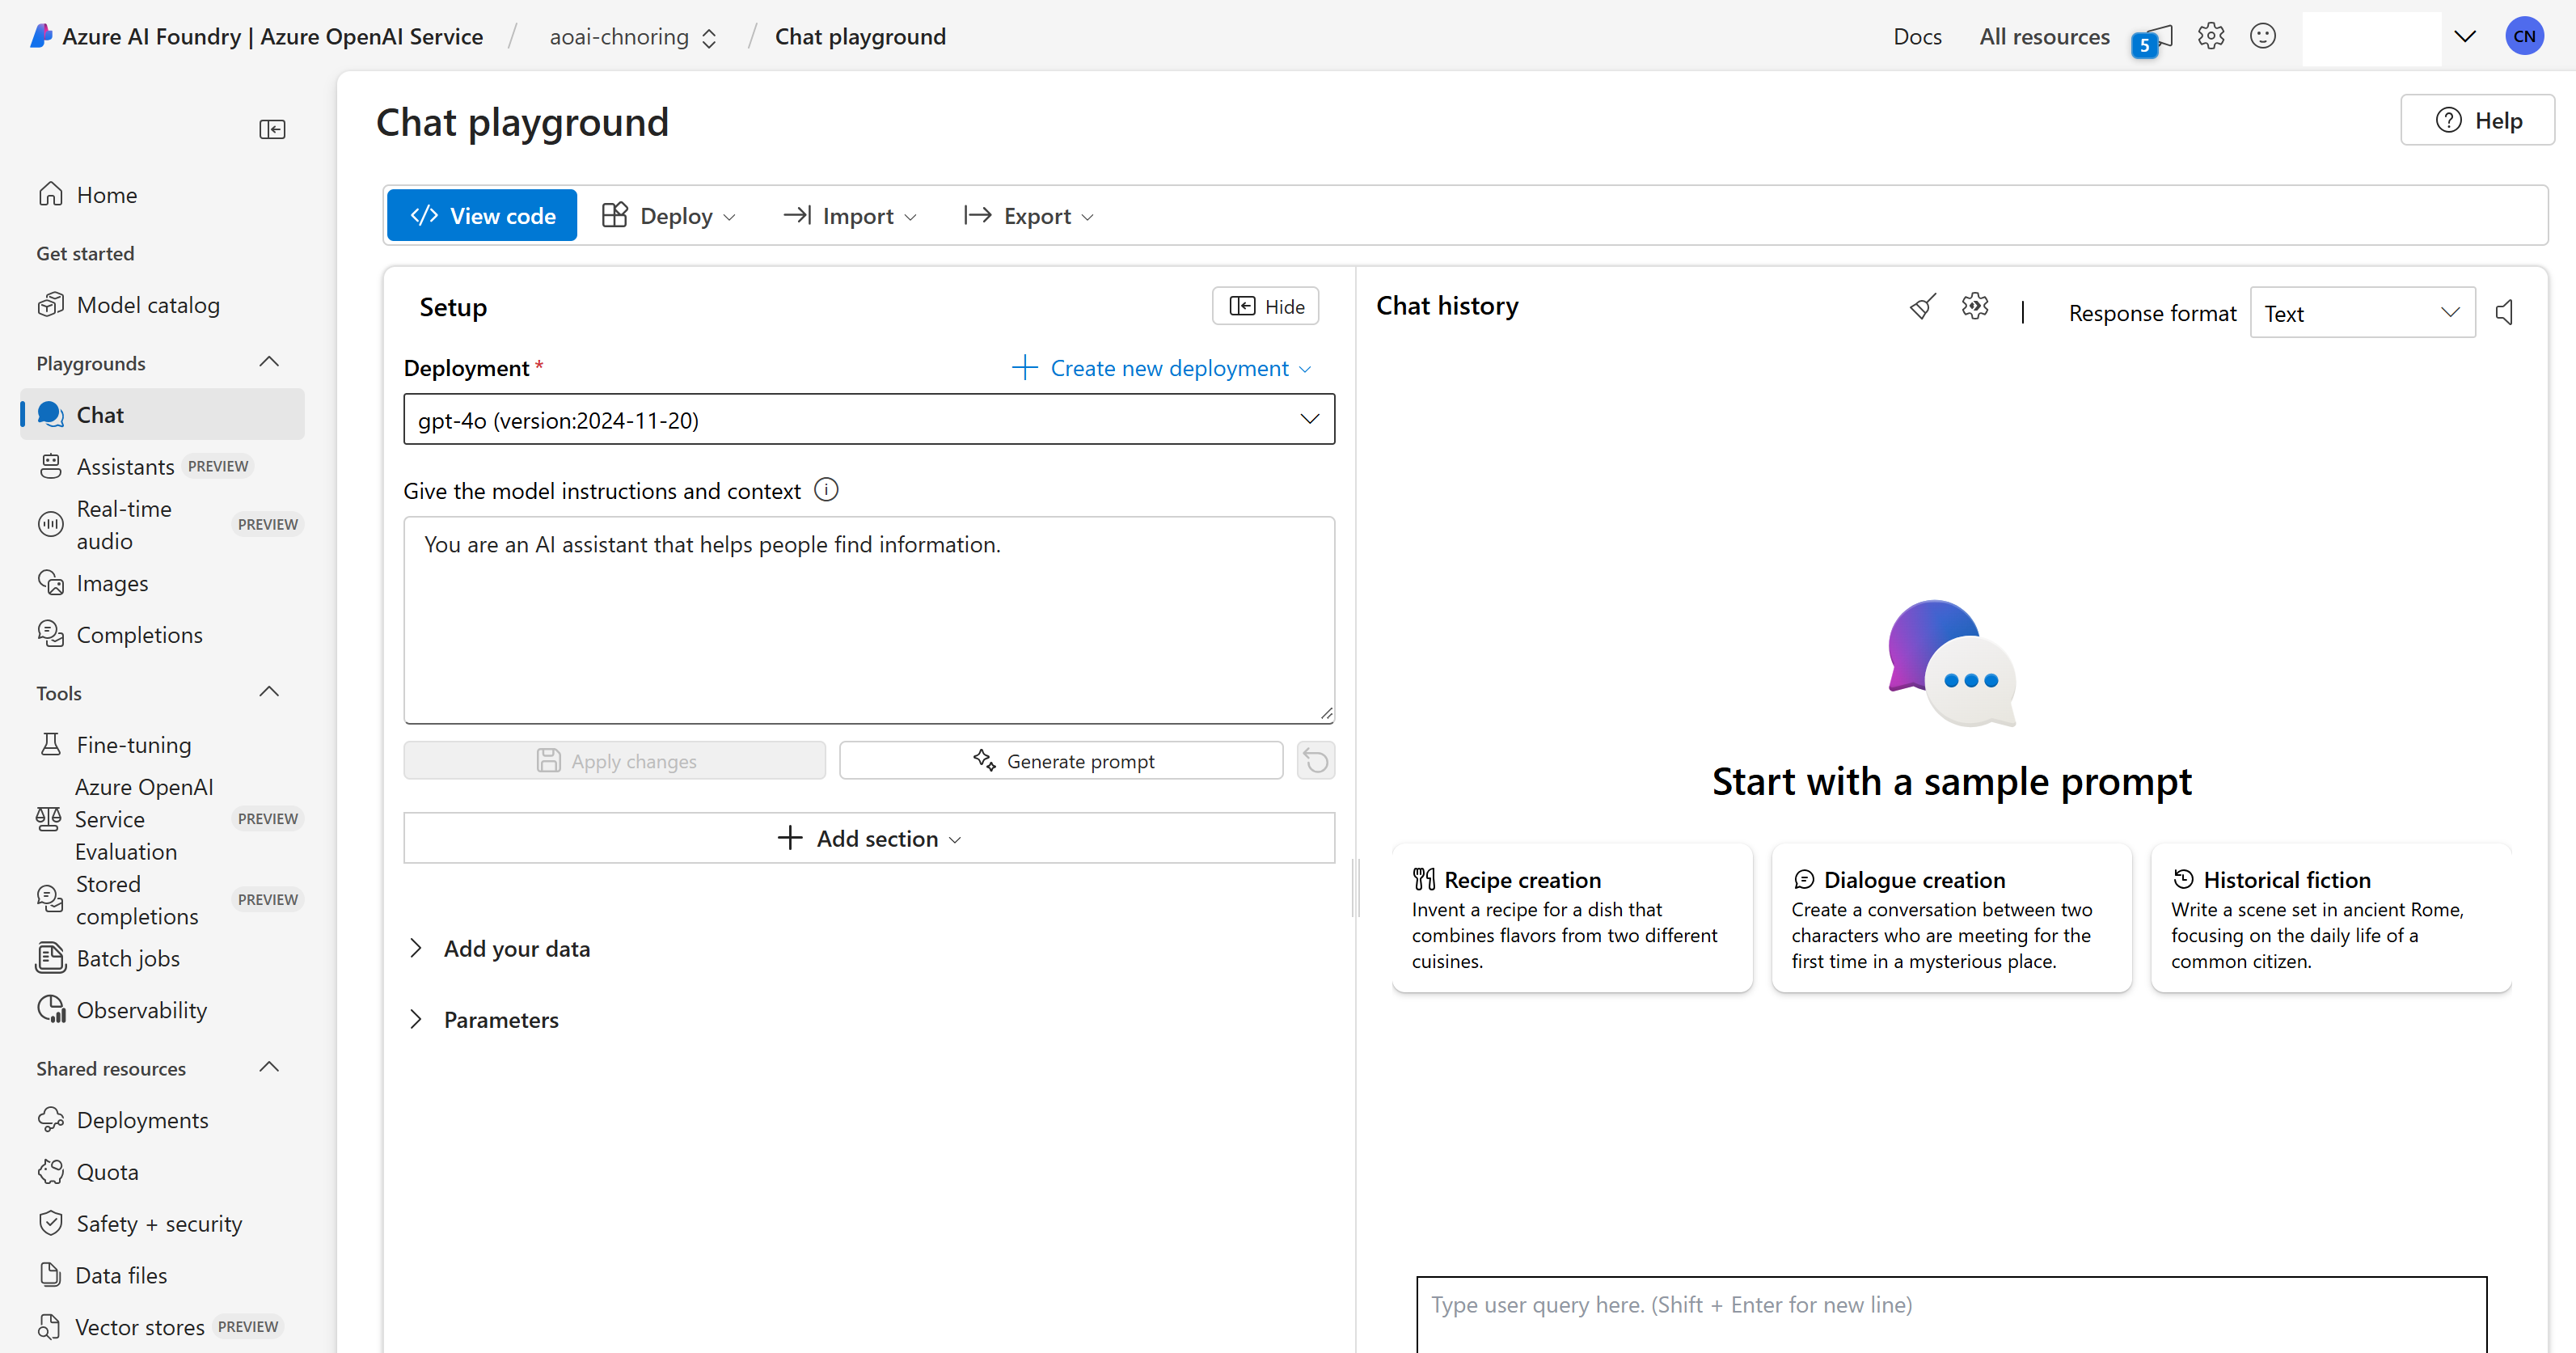Open the Deploy toolbar menu
The width and height of the screenshot is (2576, 1353).
click(x=669, y=215)
